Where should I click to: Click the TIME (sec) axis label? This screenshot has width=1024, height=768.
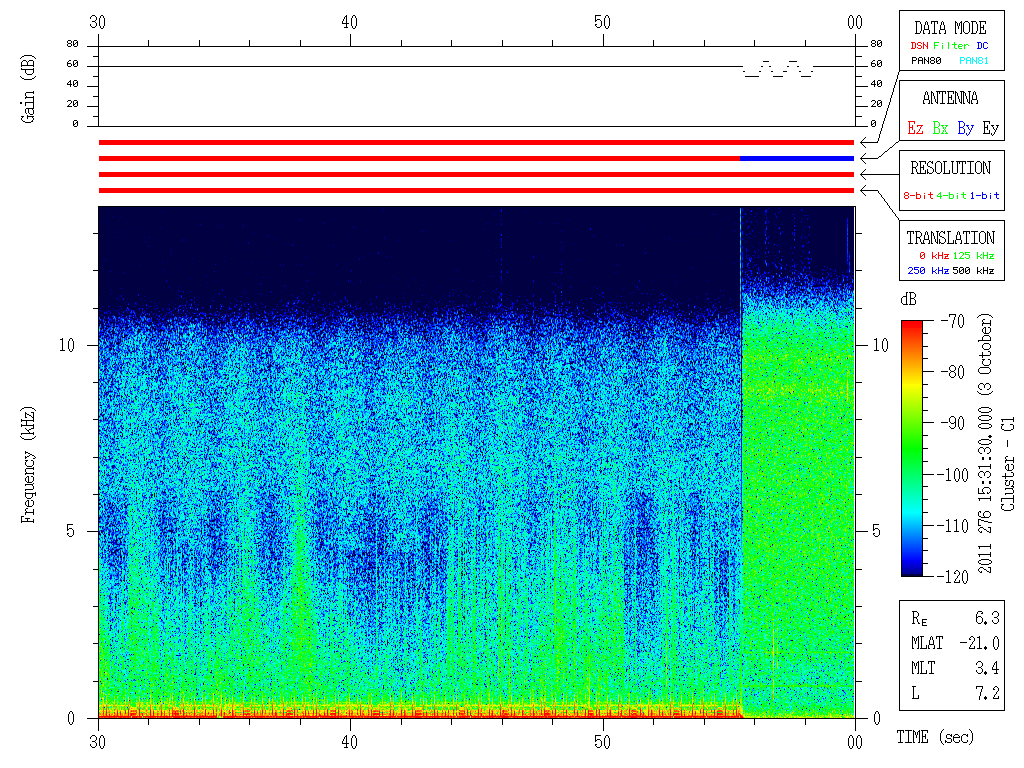[935, 737]
